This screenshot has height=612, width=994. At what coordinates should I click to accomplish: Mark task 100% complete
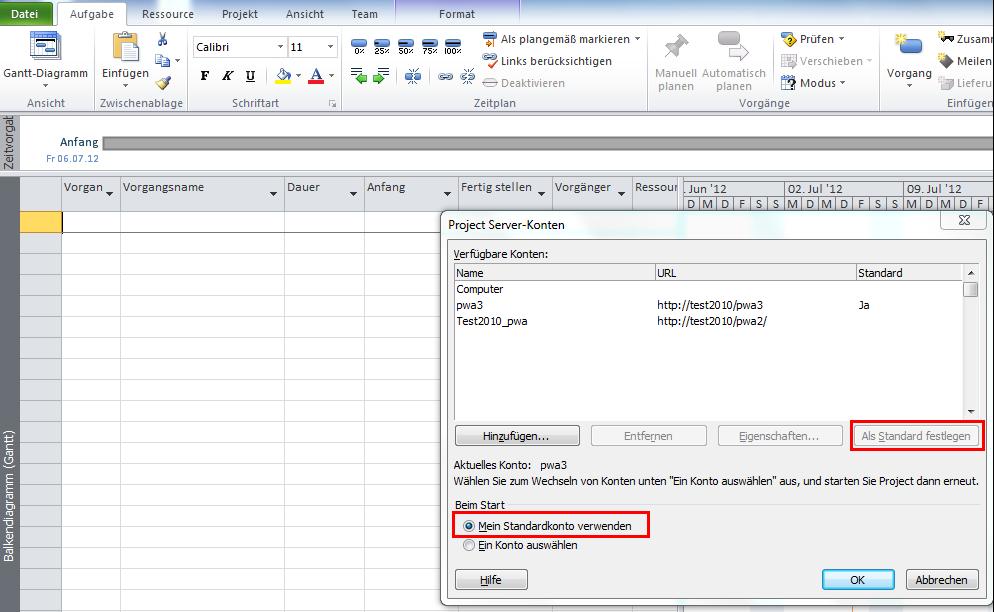[453, 47]
